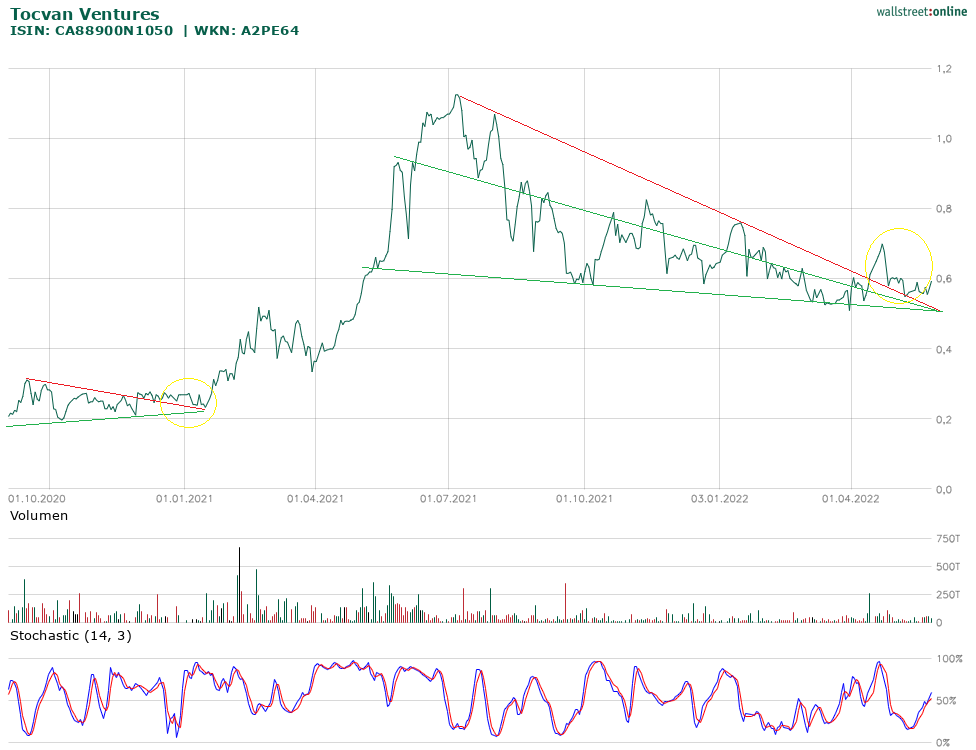Screen dimensions: 976x750
Task: Click the 03.01.2022 date label
Action: click(x=720, y=499)
